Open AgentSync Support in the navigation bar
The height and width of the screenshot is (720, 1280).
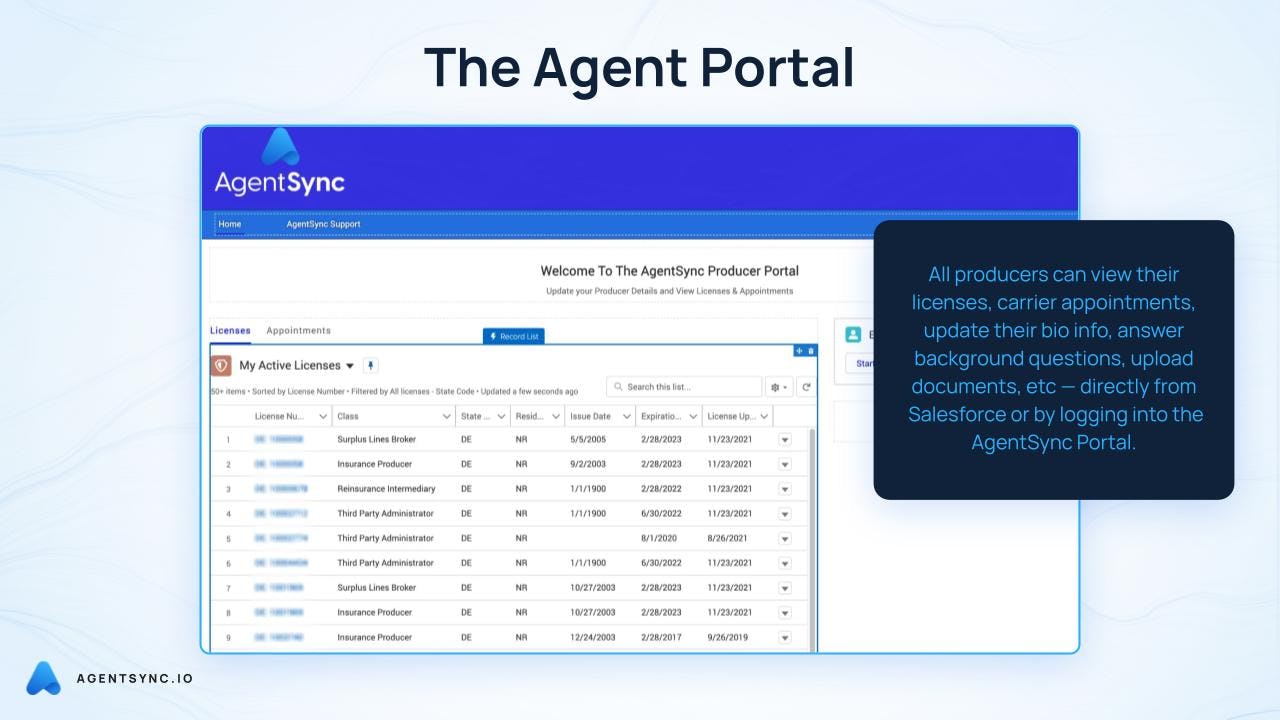pos(323,224)
